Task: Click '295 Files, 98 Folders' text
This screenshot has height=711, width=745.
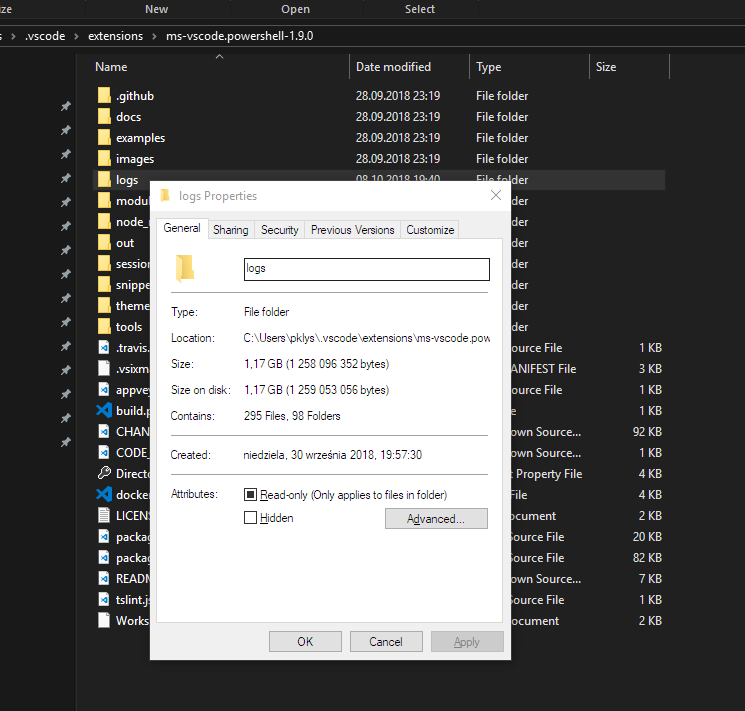Action: pyautogui.click(x=292, y=416)
